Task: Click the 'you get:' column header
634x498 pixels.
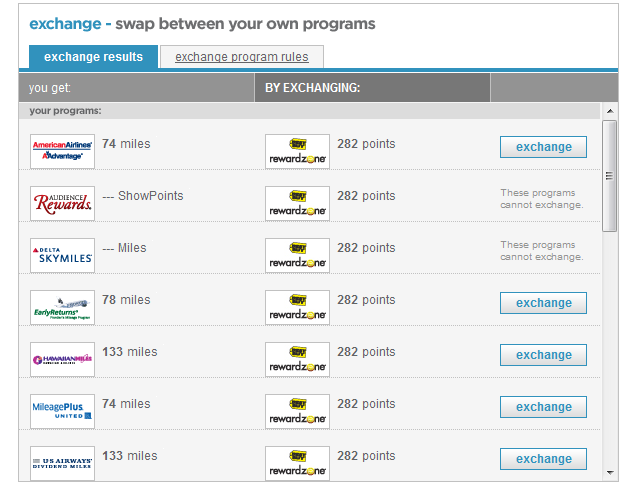Action: (137, 88)
